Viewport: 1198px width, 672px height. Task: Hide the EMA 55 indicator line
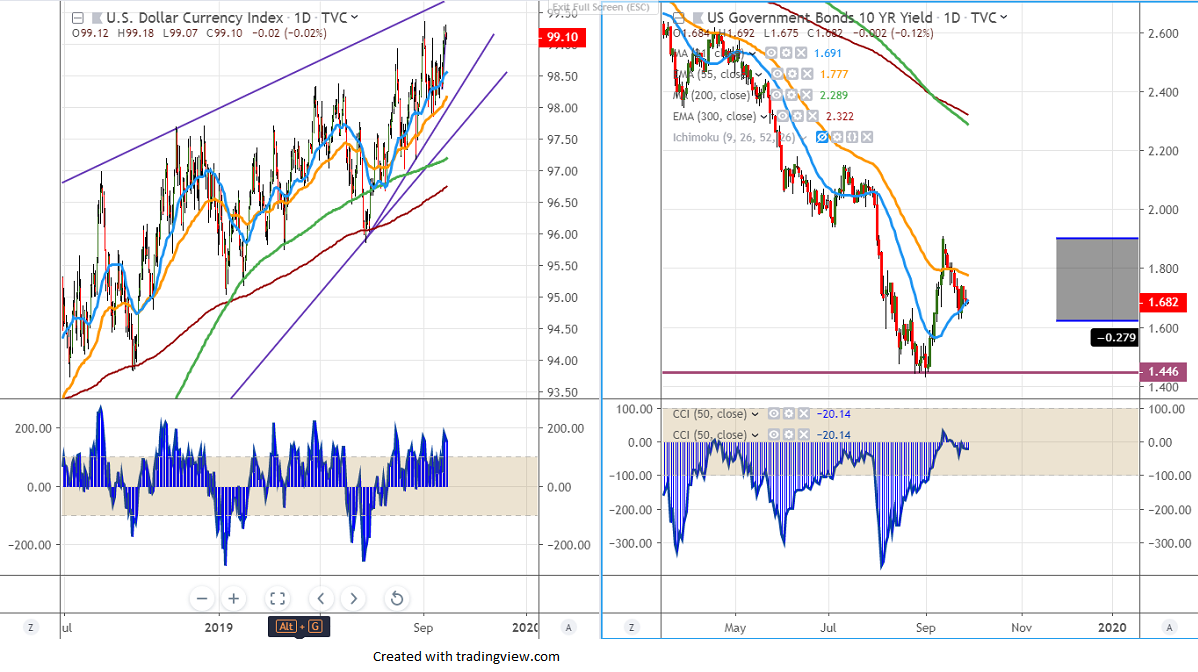pos(778,74)
